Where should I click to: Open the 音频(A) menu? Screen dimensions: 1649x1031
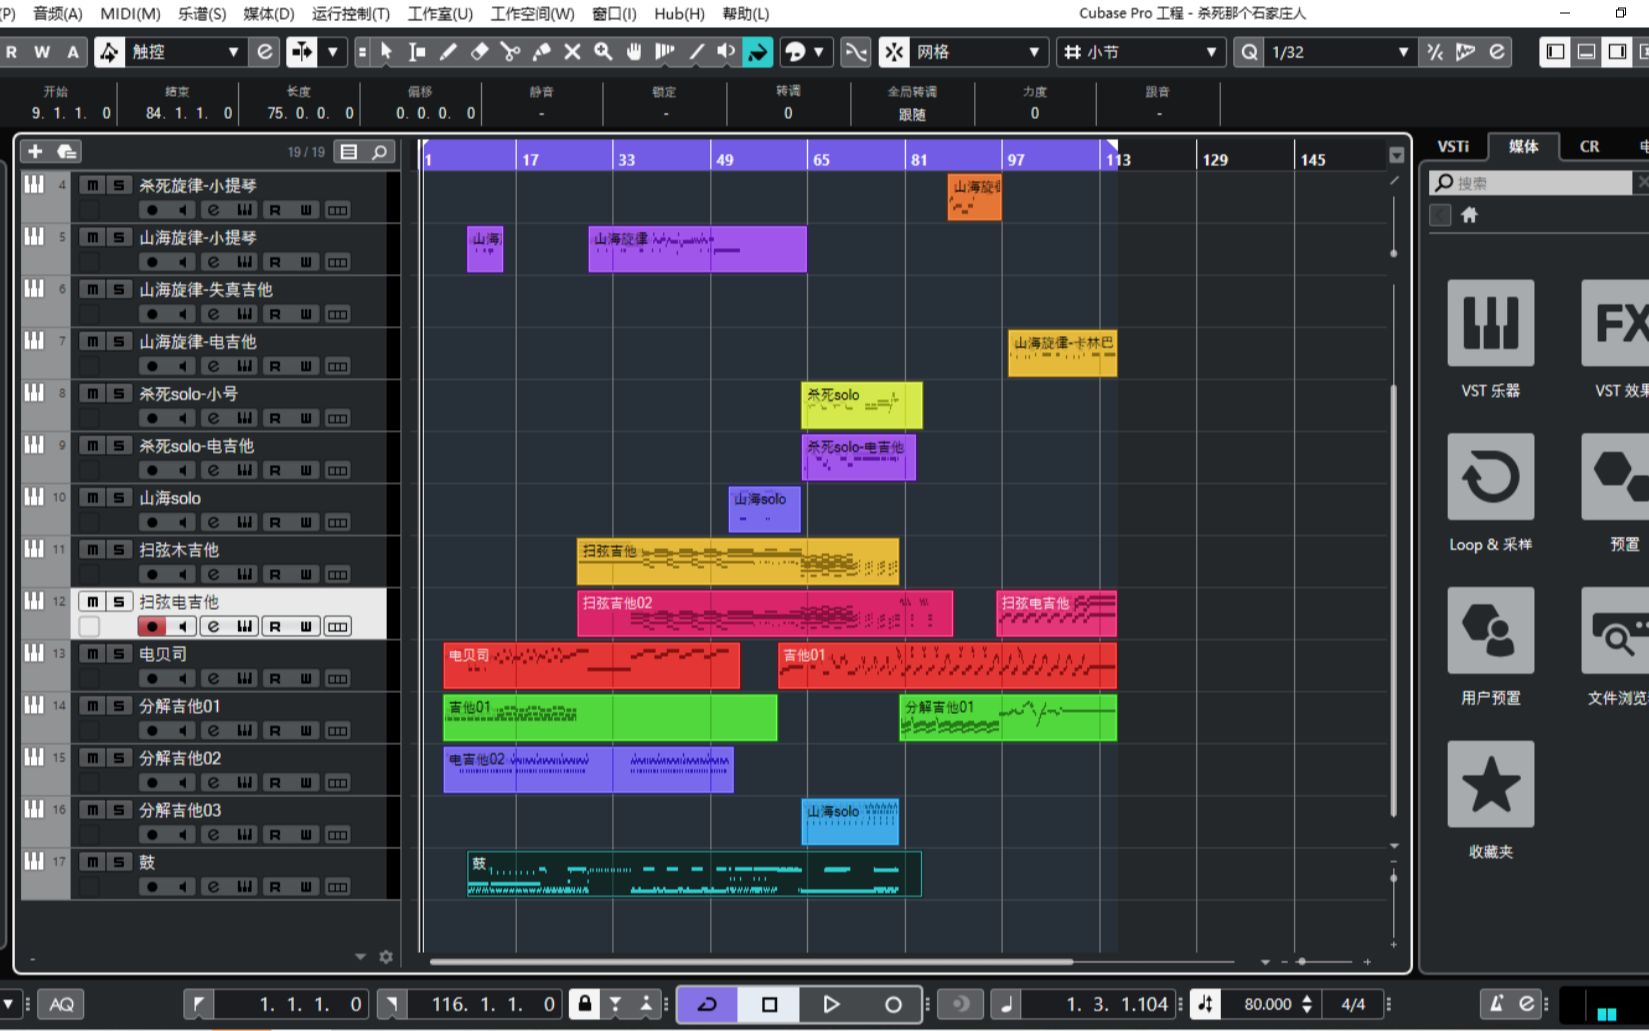58,14
